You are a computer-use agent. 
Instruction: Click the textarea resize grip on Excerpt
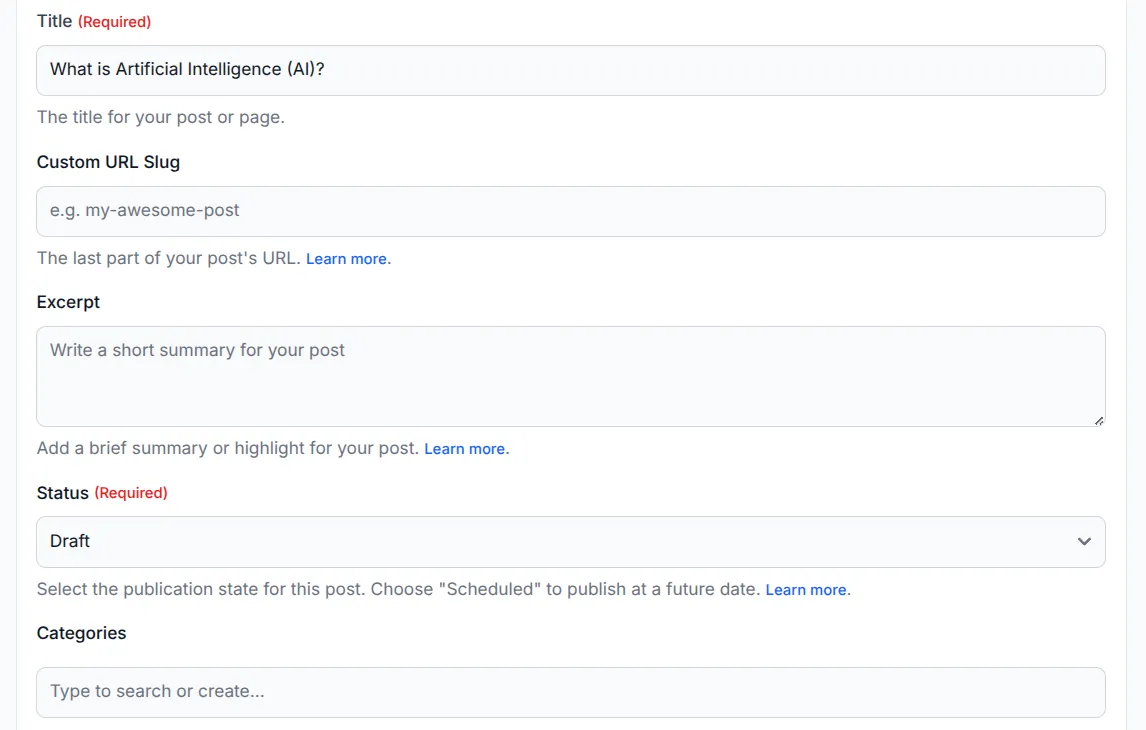click(1099, 422)
